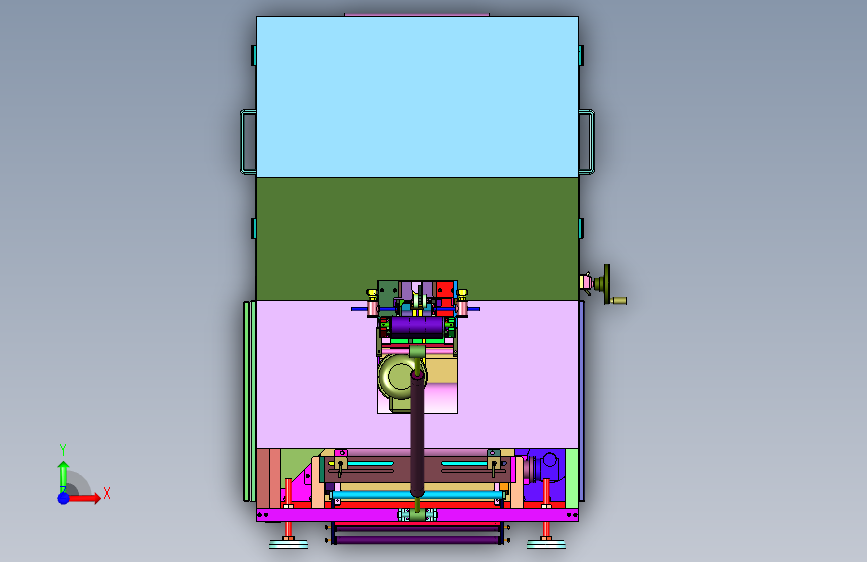Click the red X axis arrow
Screen dimensions: 867x562
click(84, 498)
